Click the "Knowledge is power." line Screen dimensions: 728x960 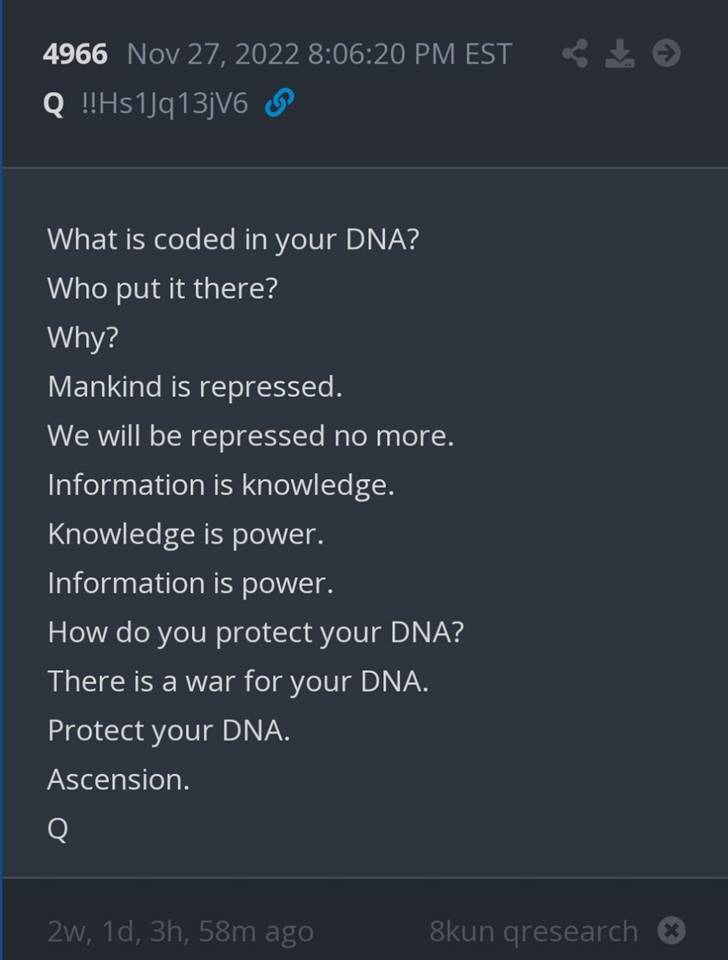tap(186, 534)
